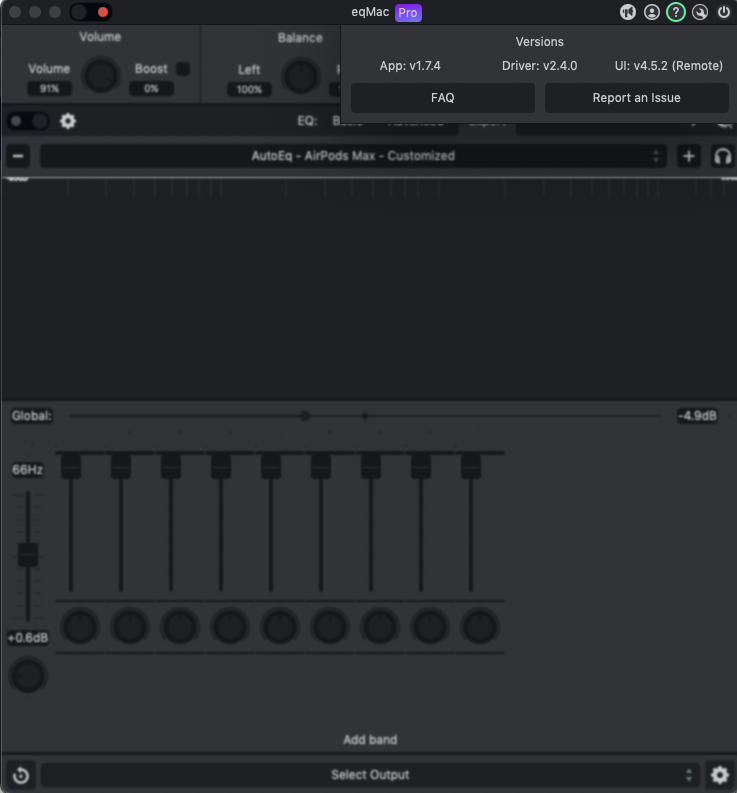Open the user account icon
Viewport: 737px width, 793px height.
[652, 12]
